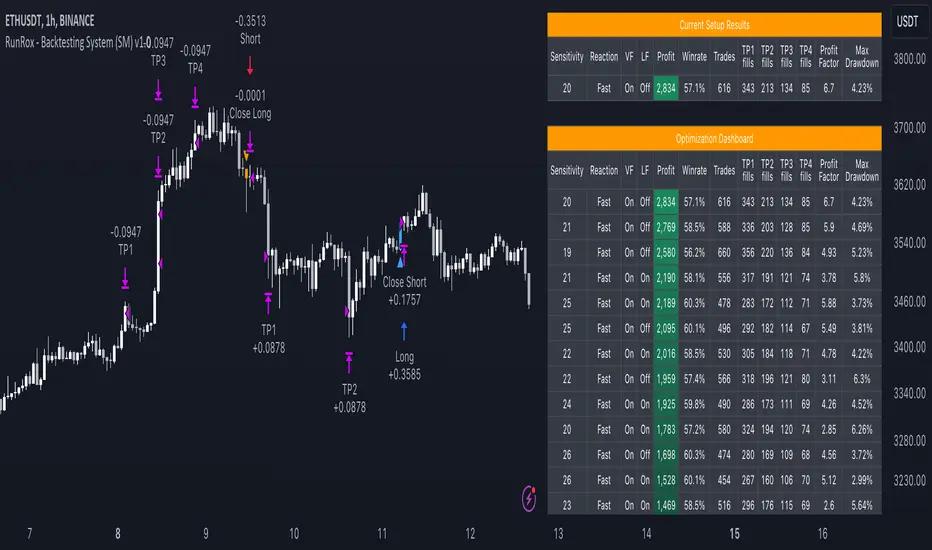Click the 3620.00 price axis label
Screen dimensions: 932x550
(909, 185)
